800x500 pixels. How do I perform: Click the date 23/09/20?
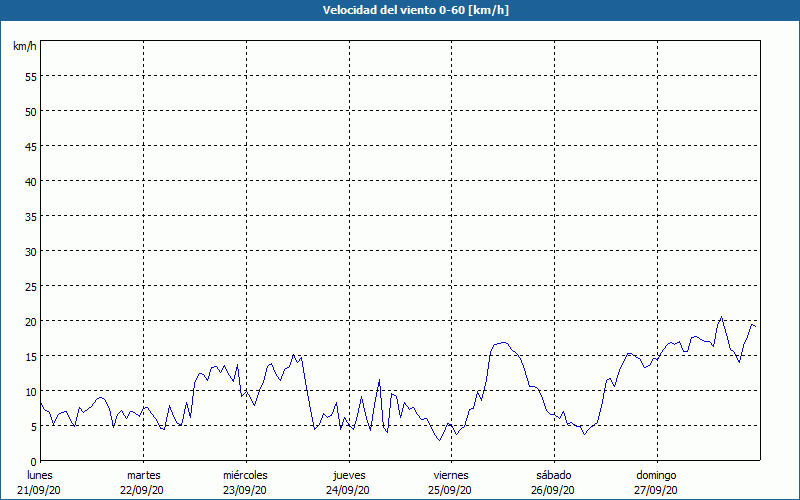245,490
